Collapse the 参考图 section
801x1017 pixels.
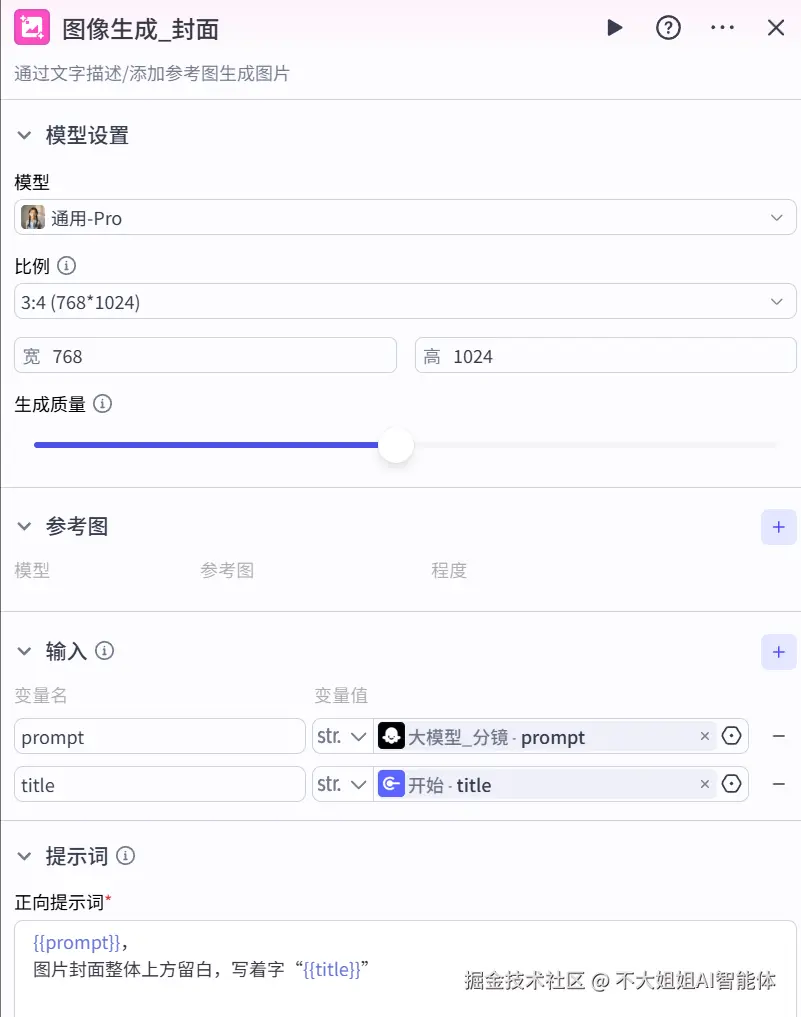(24, 527)
